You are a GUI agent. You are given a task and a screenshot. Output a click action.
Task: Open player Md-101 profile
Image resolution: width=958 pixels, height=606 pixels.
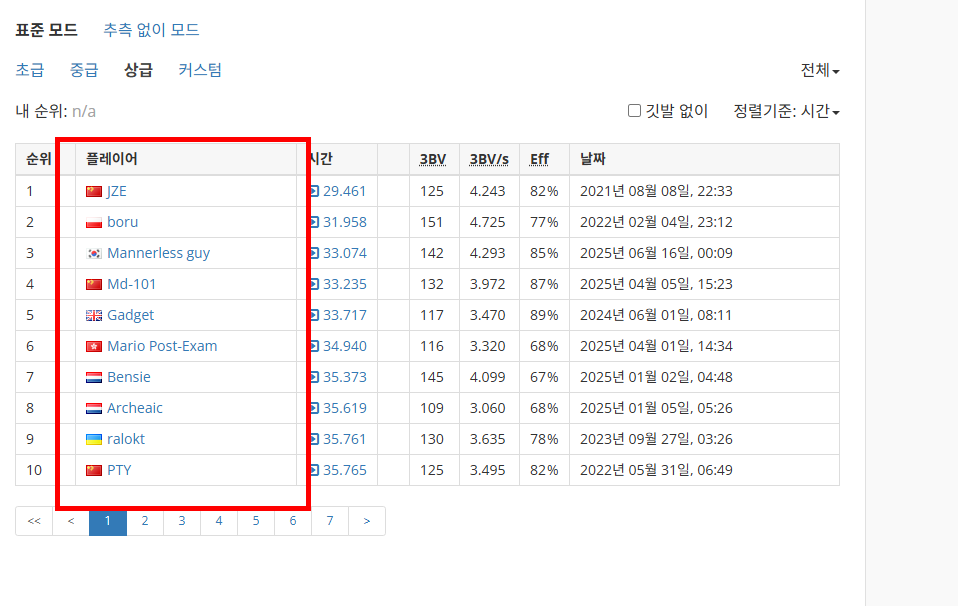131,284
